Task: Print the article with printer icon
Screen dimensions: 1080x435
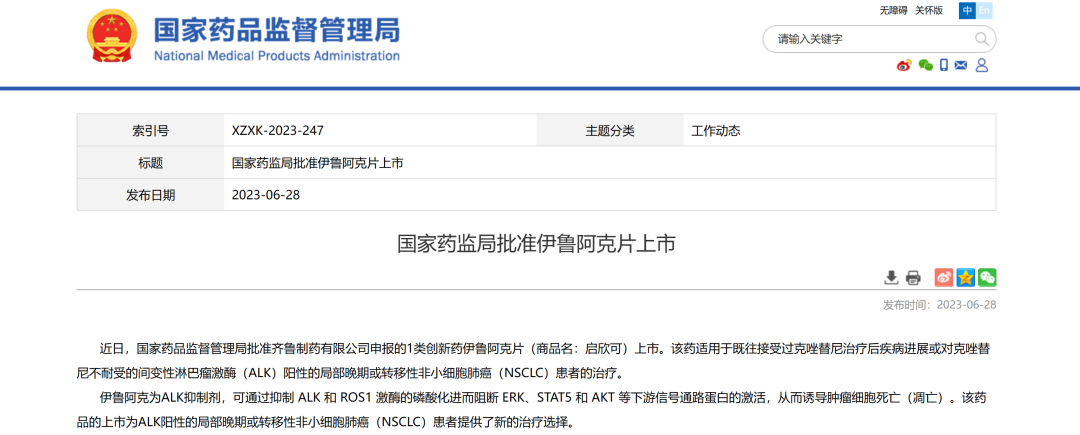Action: [x=913, y=277]
